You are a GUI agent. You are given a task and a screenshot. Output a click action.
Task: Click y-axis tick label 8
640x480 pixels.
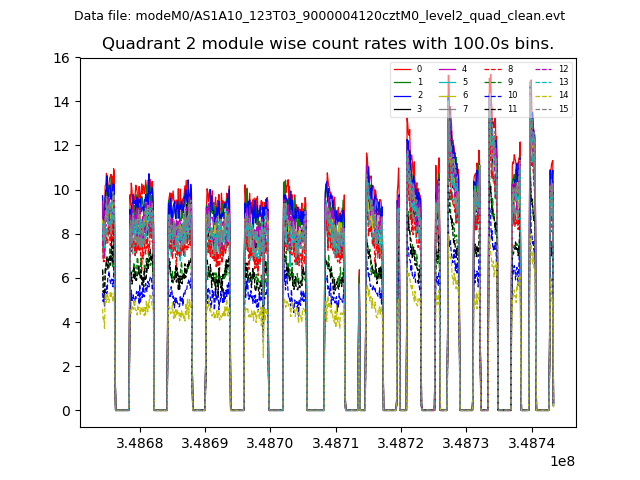click(x=66, y=234)
